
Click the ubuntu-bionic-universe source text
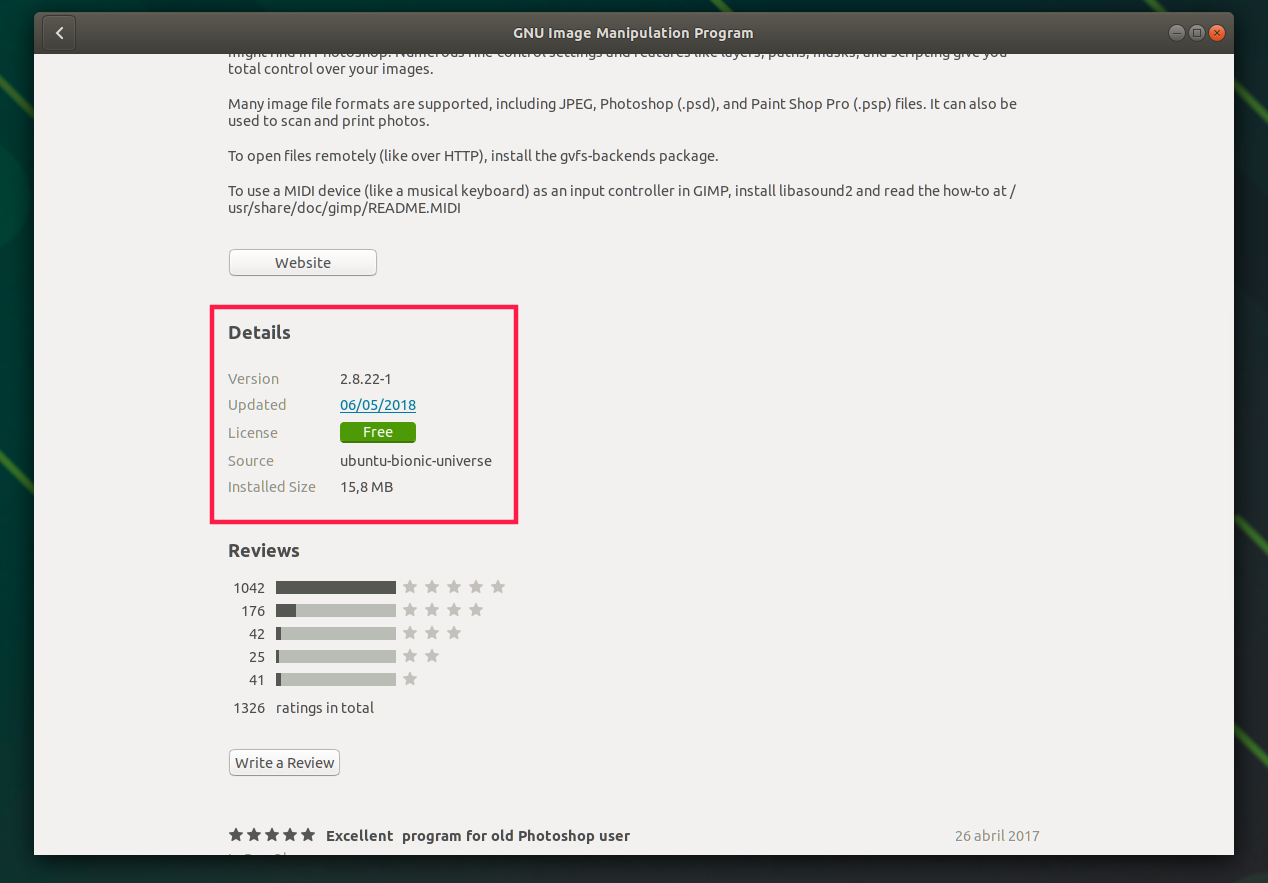[416, 461]
